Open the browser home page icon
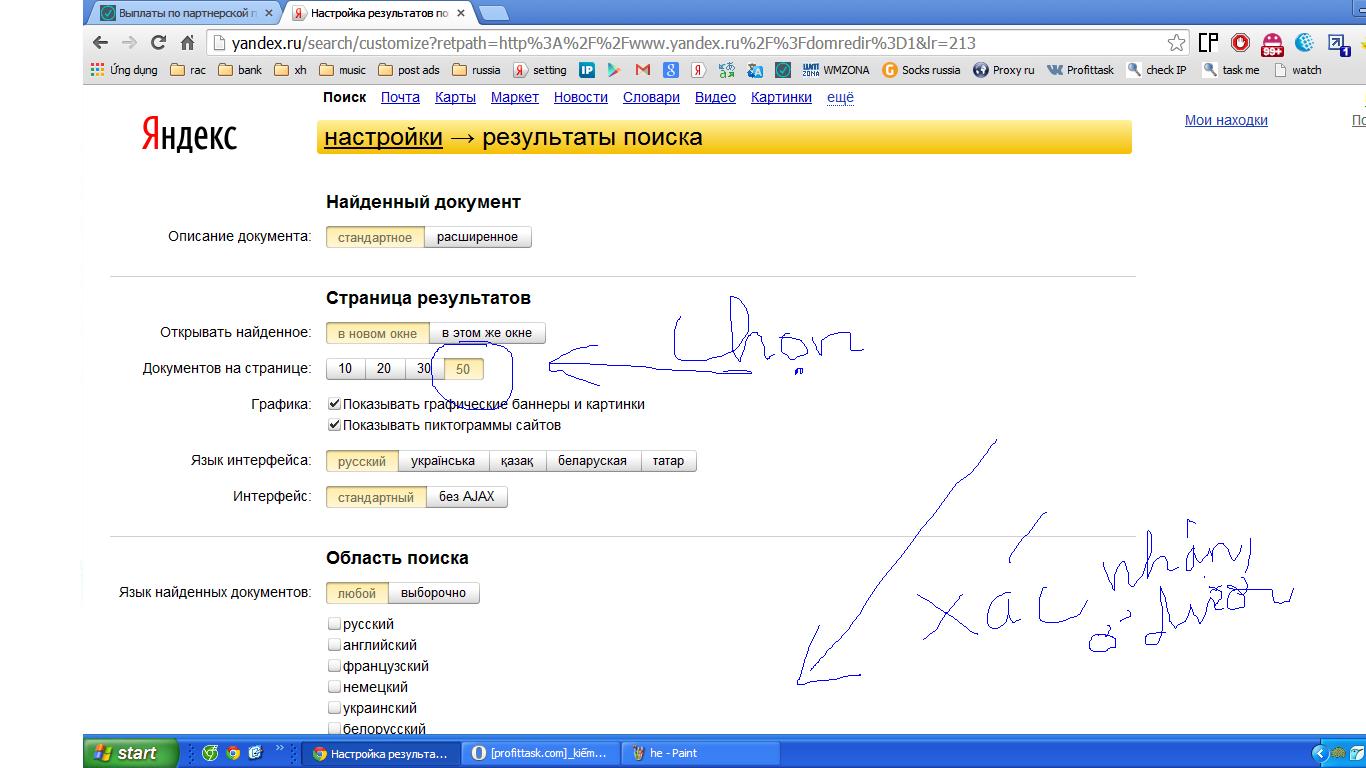 (x=187, y=43)
